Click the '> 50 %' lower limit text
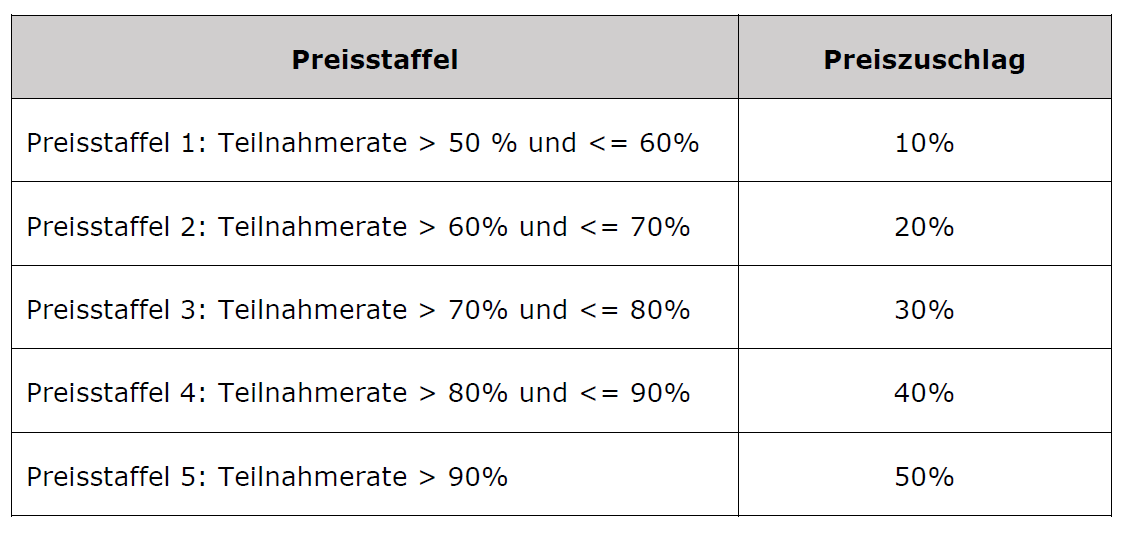Viewport: 1130px width, 533px height. pos(468,143)
